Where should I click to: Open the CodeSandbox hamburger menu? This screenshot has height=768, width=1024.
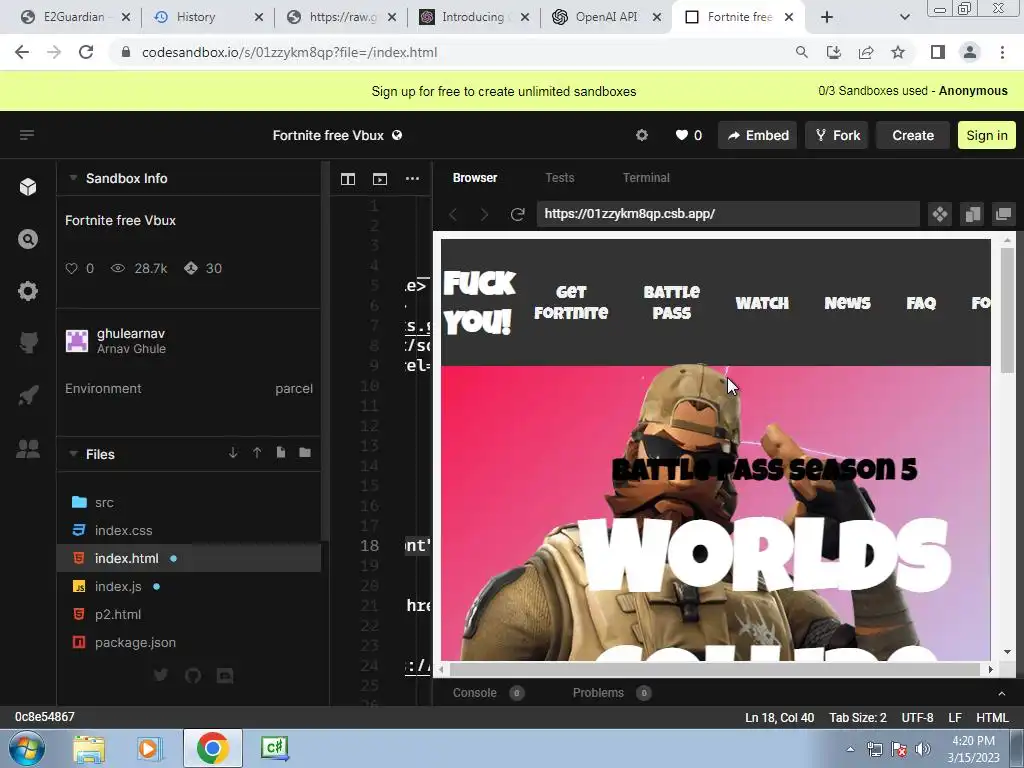pyautogui.click(x=27, y=135)
